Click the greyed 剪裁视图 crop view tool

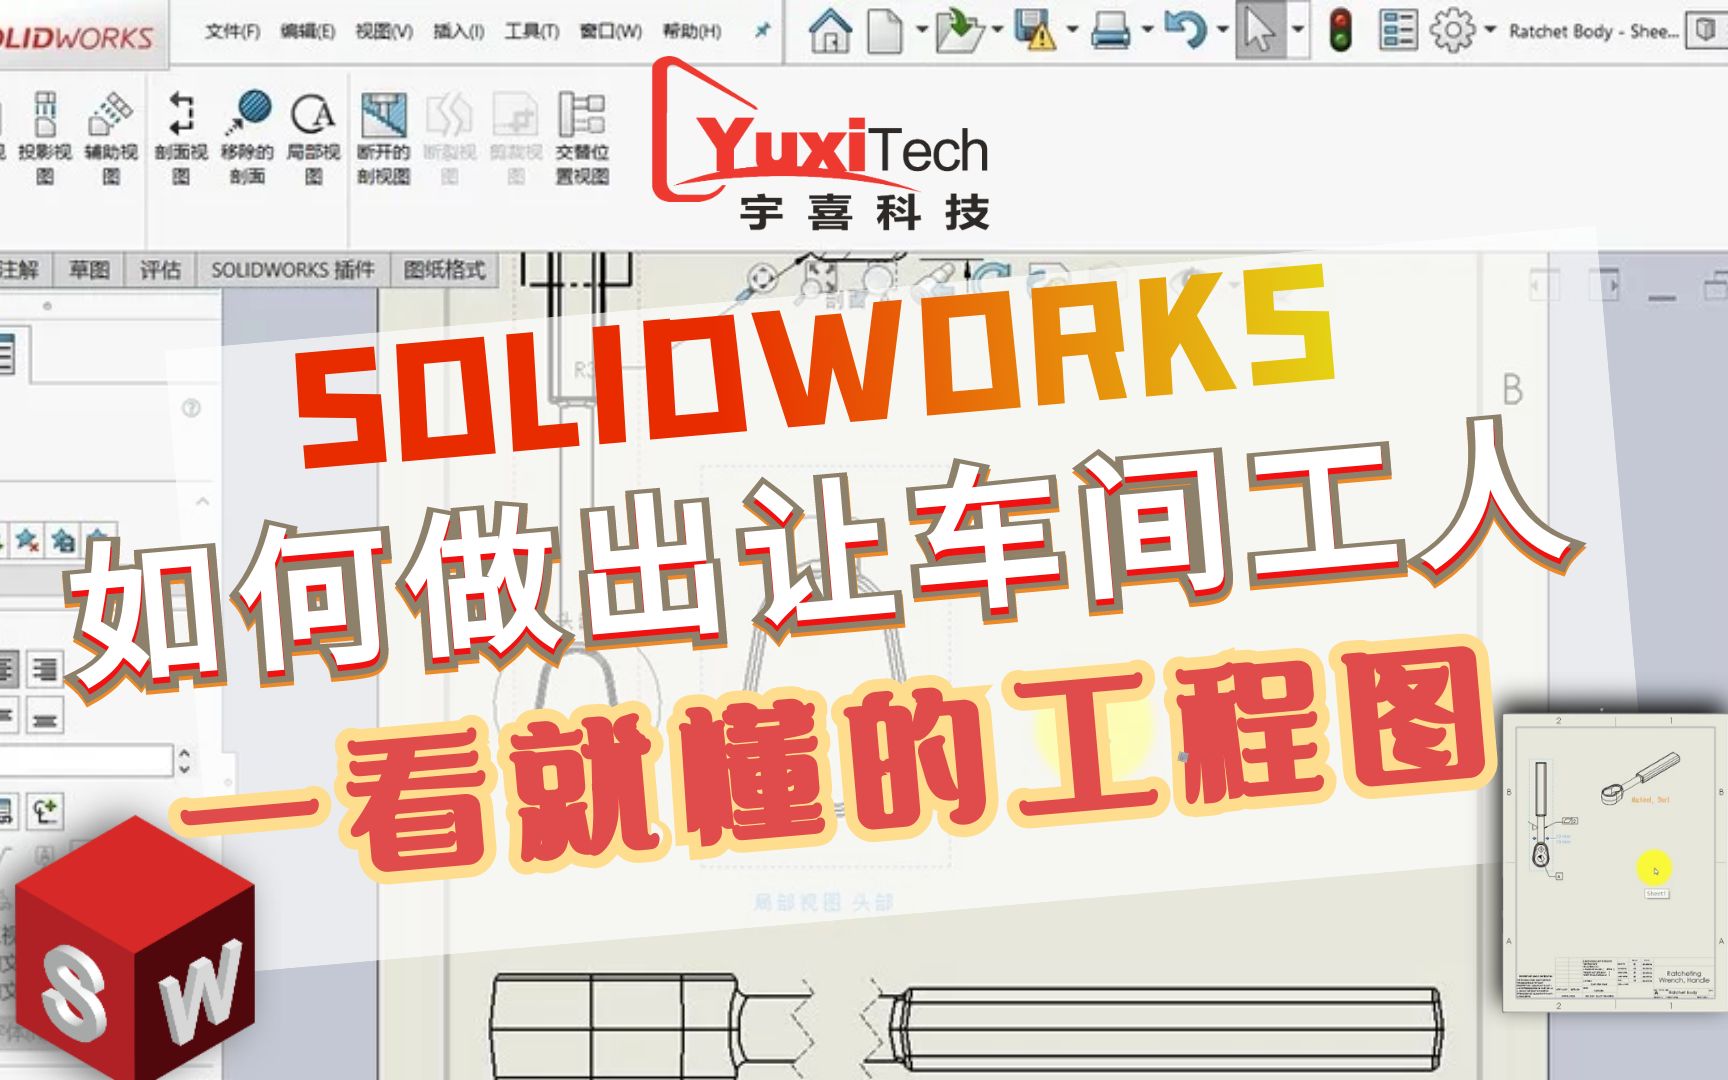click(516, 139)
